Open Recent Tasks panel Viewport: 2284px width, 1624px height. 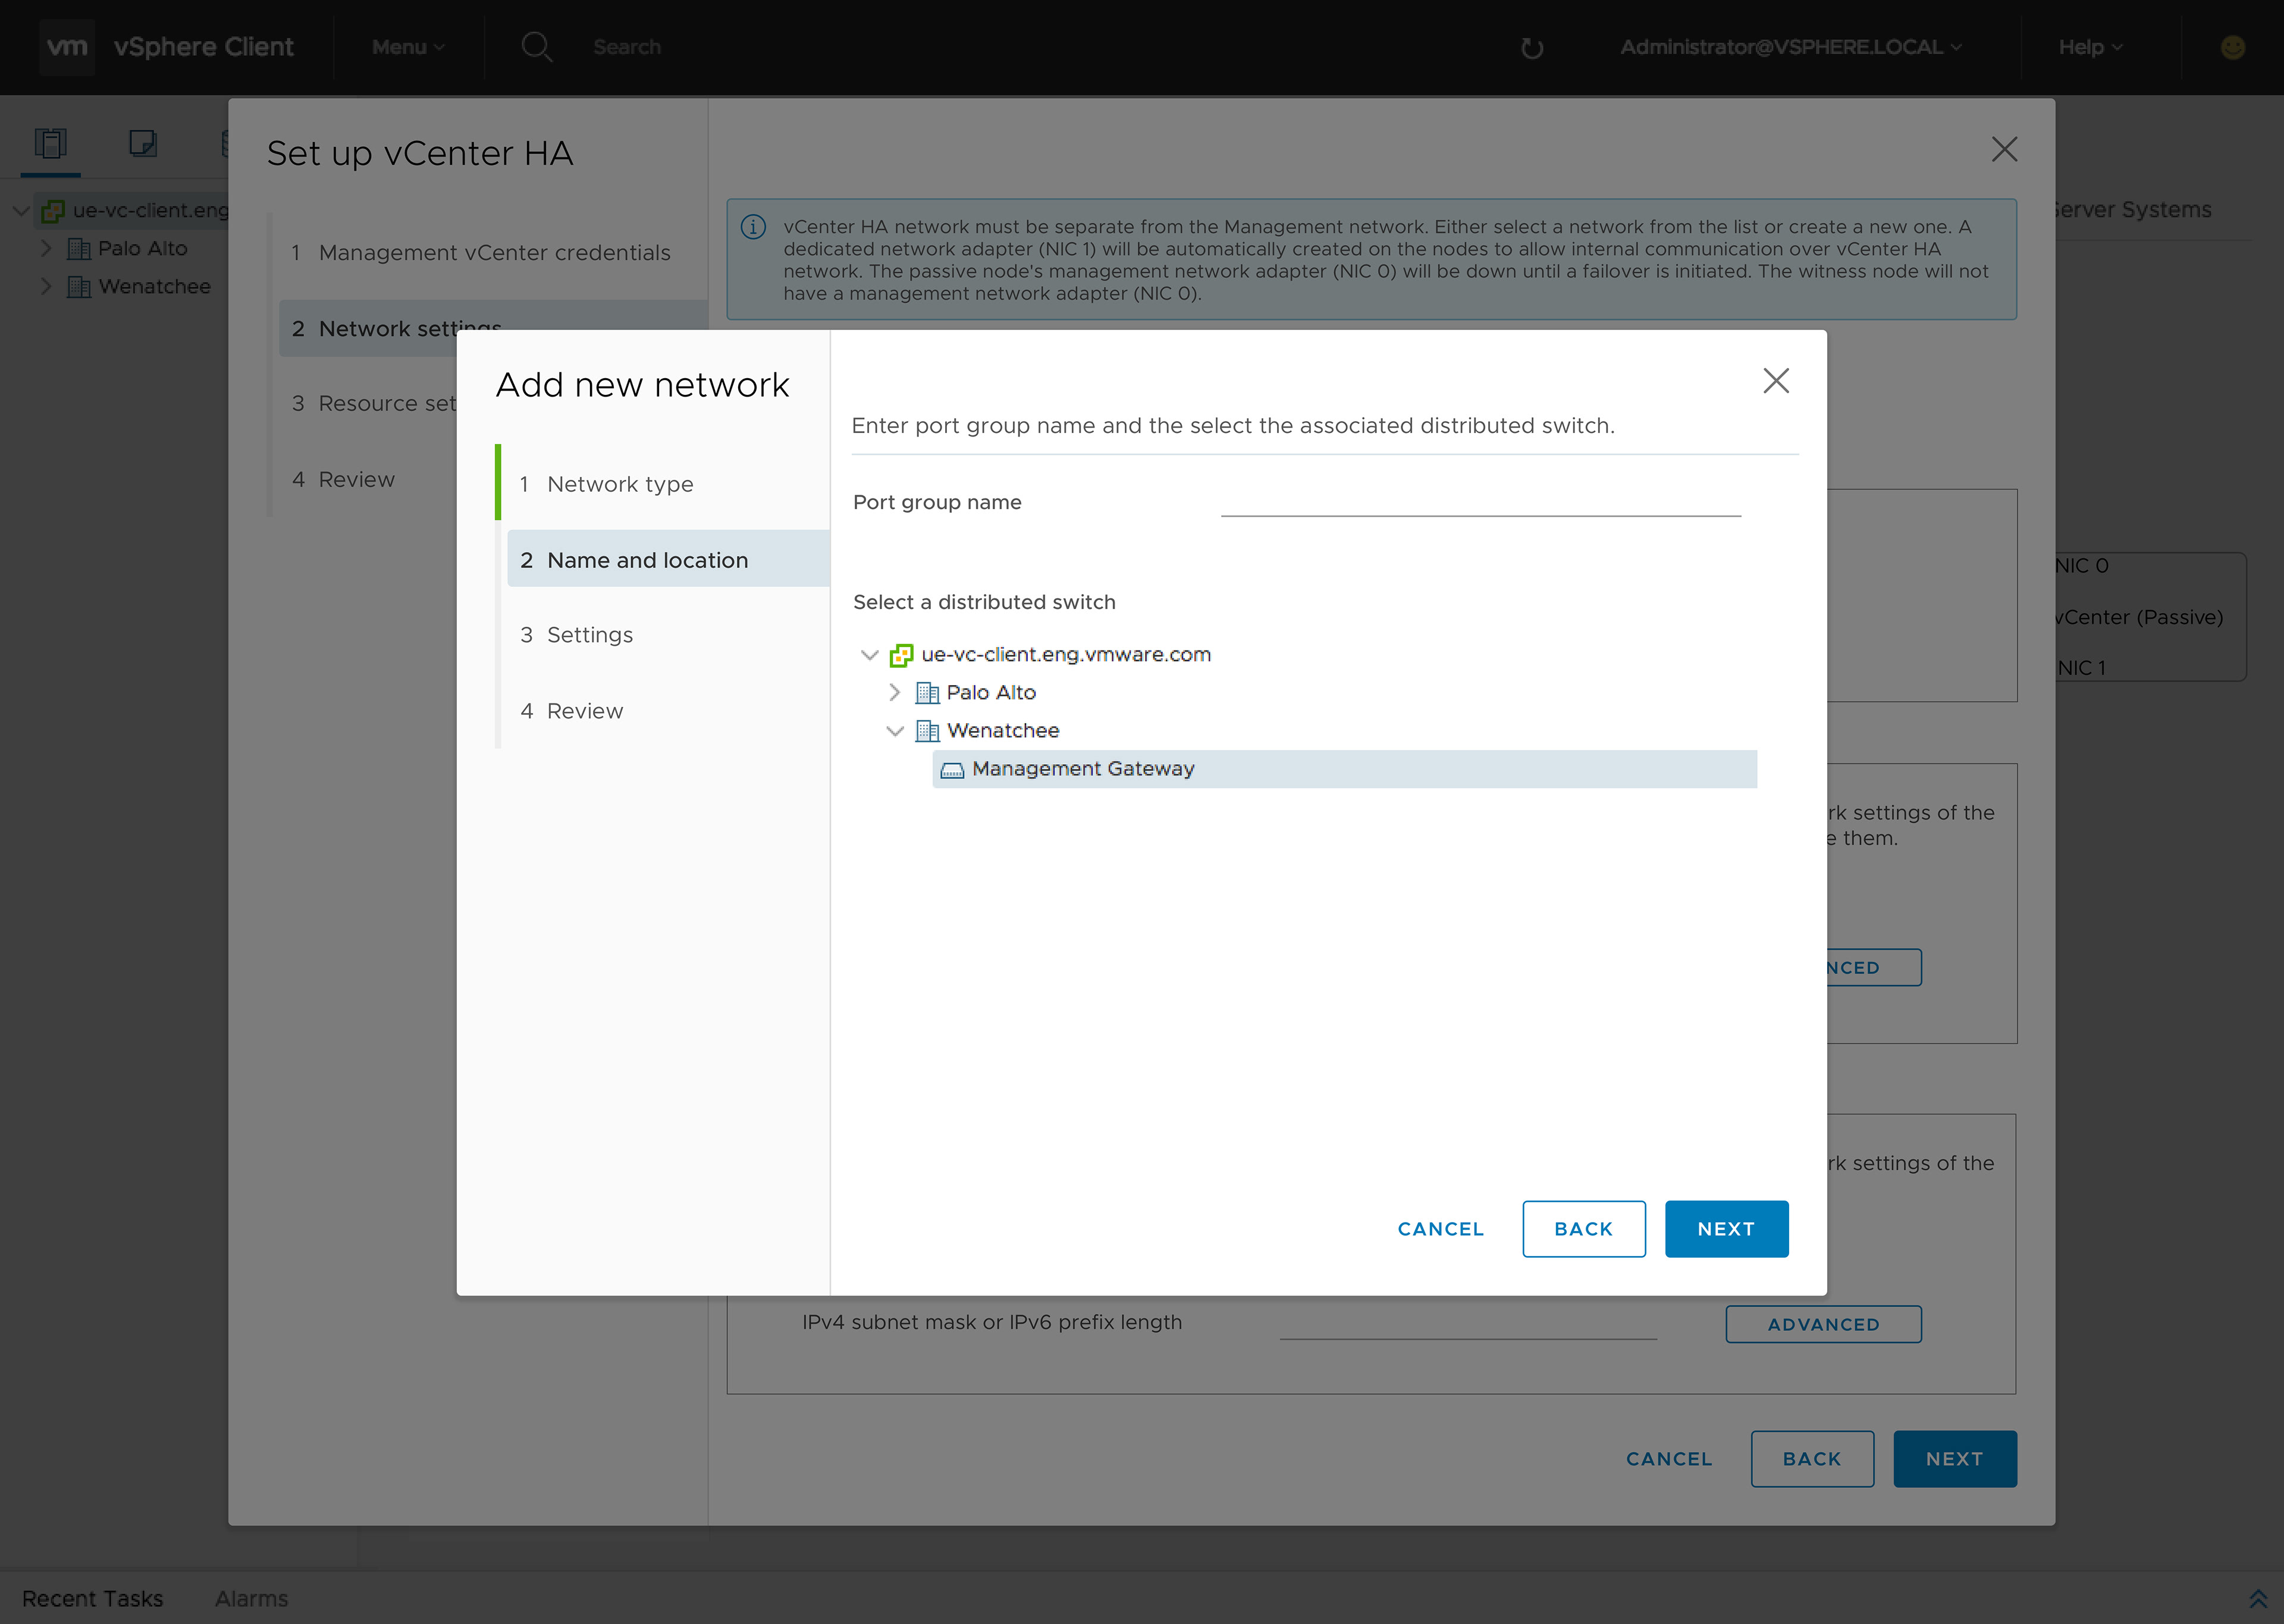click(92, 1598)
